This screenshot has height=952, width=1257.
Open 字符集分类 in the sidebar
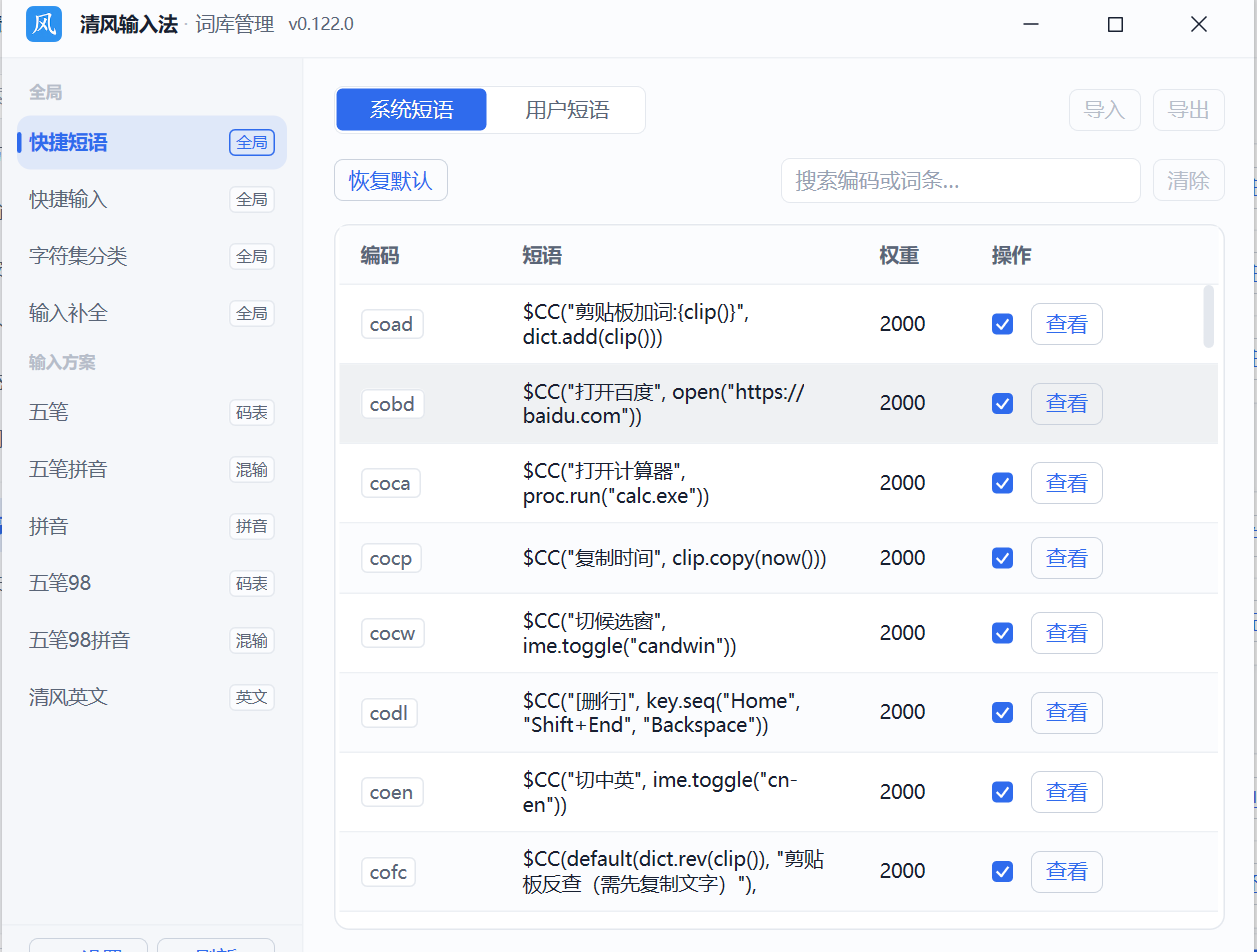[152, 257]
